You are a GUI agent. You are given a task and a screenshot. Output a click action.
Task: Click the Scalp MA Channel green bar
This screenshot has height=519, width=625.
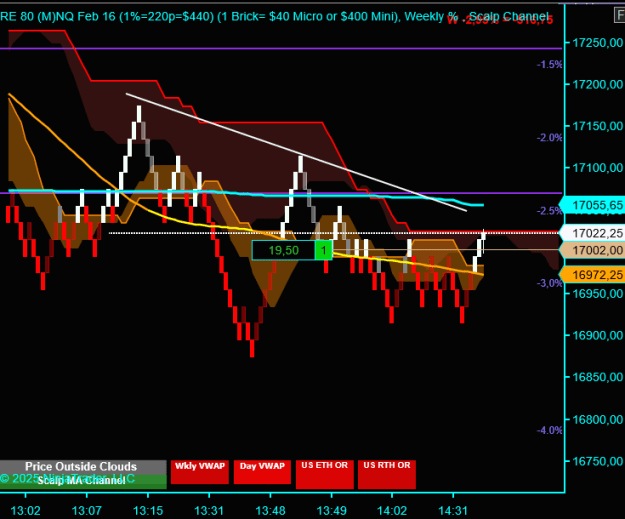[x=83, y=482]
